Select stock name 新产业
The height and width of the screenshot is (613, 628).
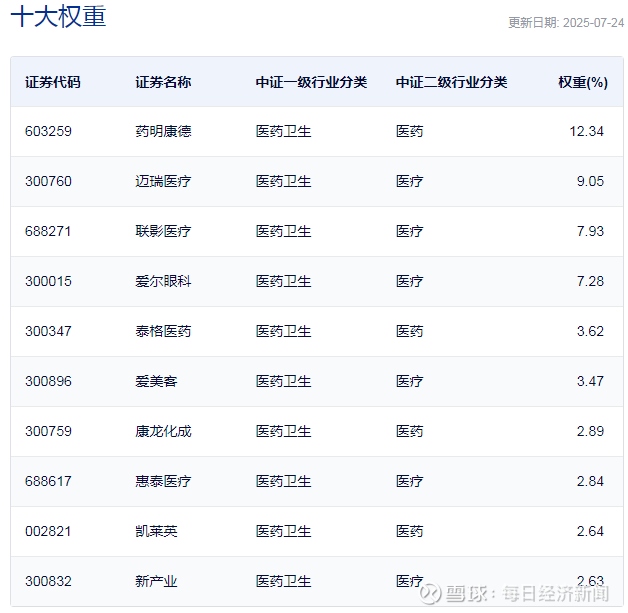(x=156, y=581)
